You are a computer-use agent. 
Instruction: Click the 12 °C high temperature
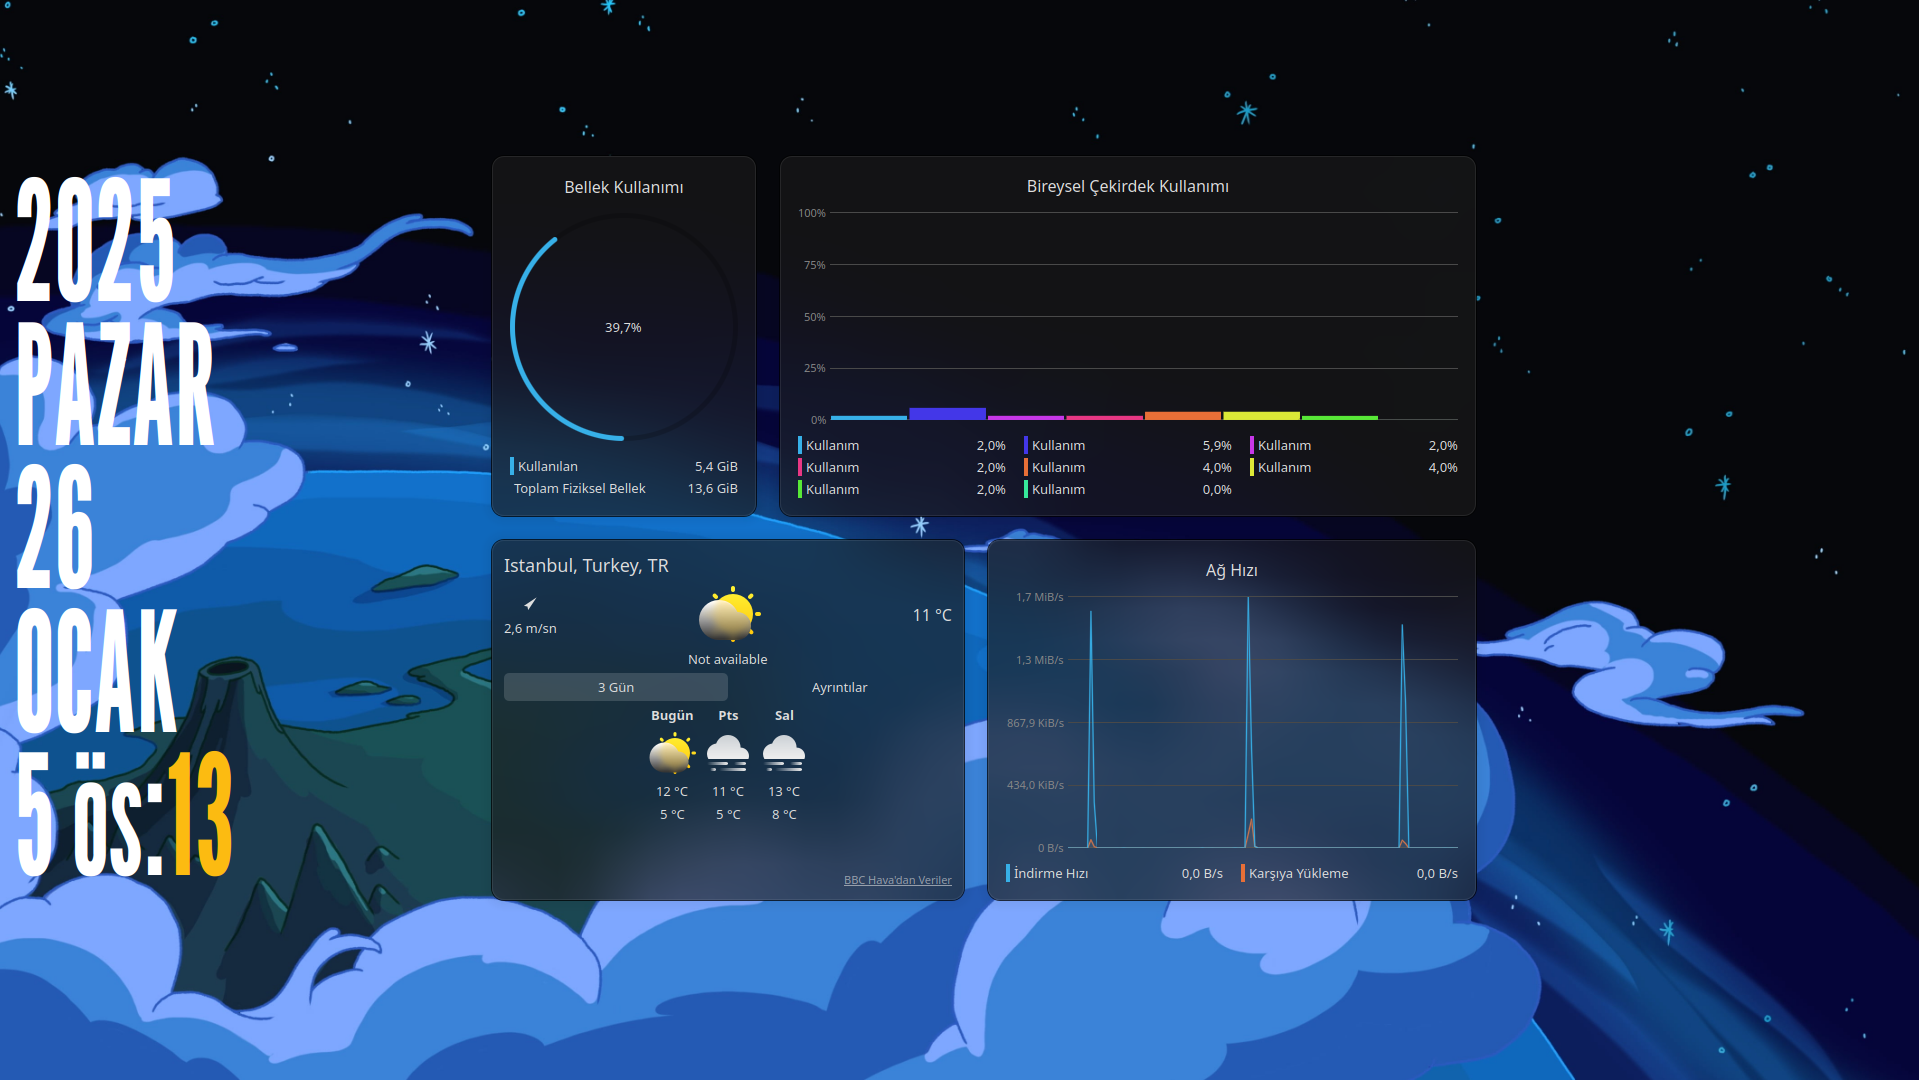click(x=672, y=791)
